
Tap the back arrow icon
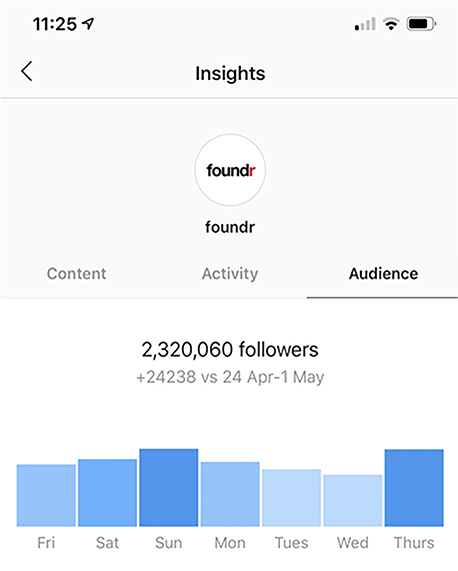pos(27,71)
